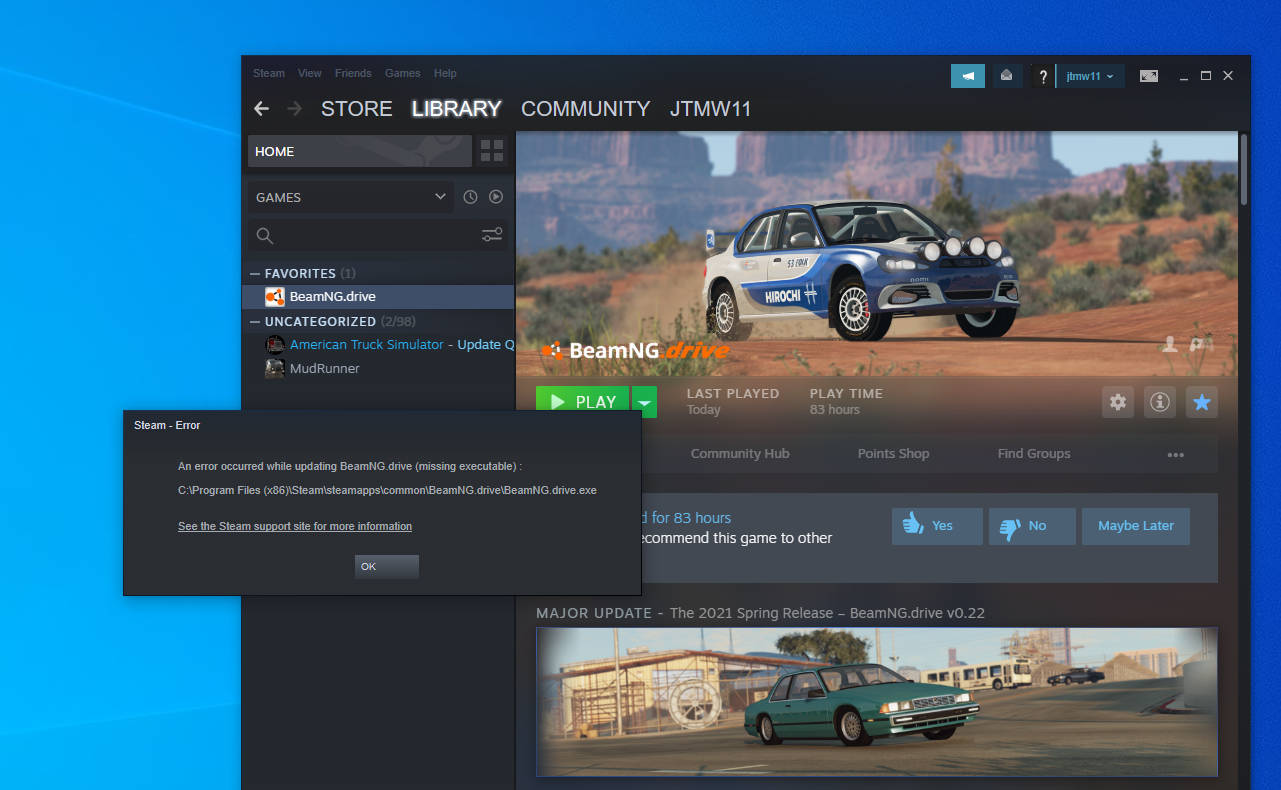Select MudRunner in the games list

(378, 368)
